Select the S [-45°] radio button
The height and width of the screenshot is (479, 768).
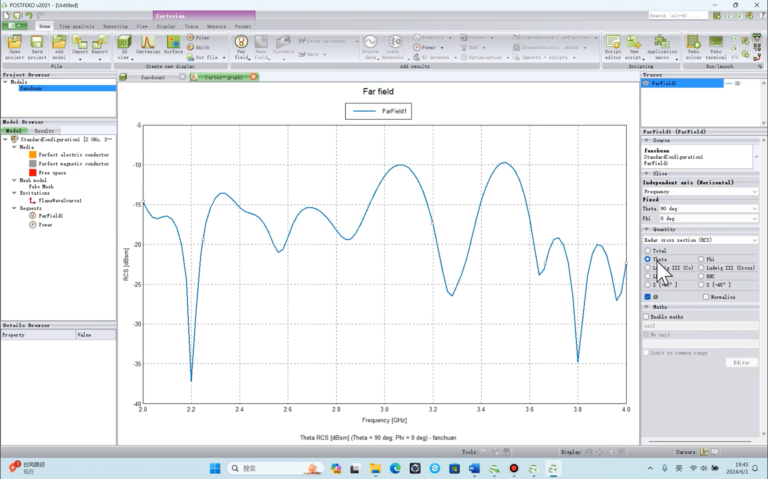pyautogui.click(x=701, y=285)
